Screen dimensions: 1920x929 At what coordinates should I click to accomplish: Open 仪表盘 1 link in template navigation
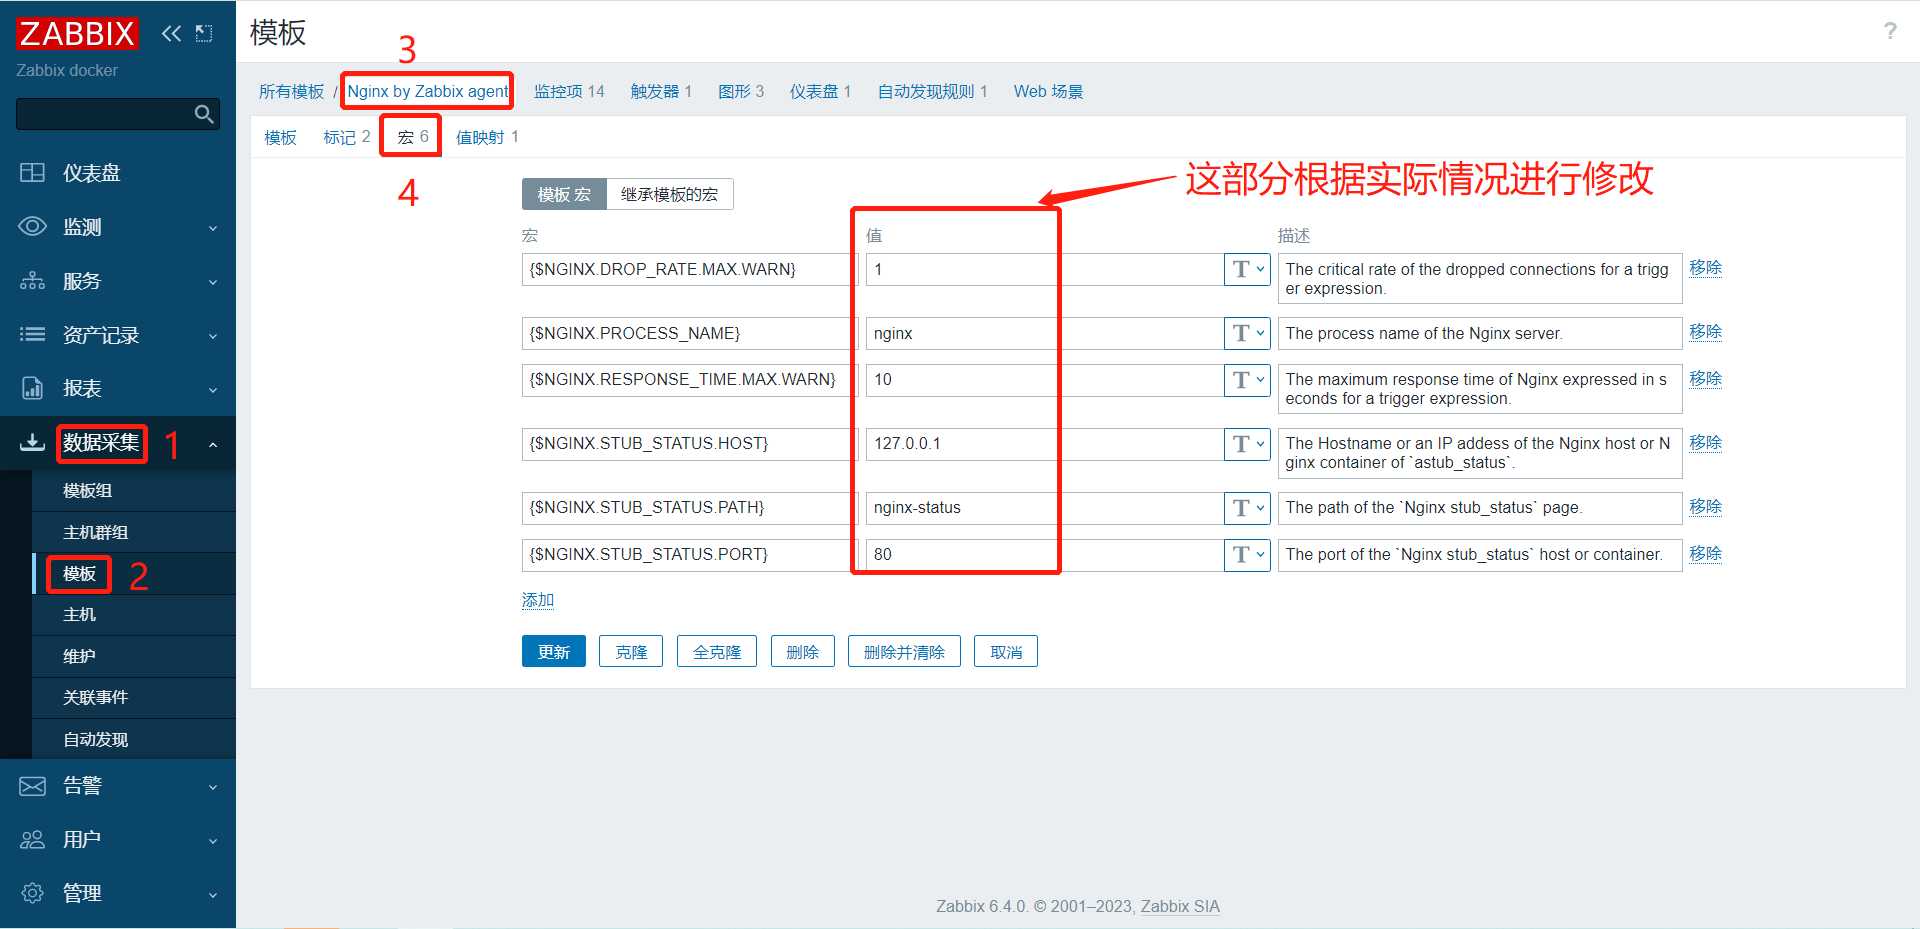click(x=820, y=91)
